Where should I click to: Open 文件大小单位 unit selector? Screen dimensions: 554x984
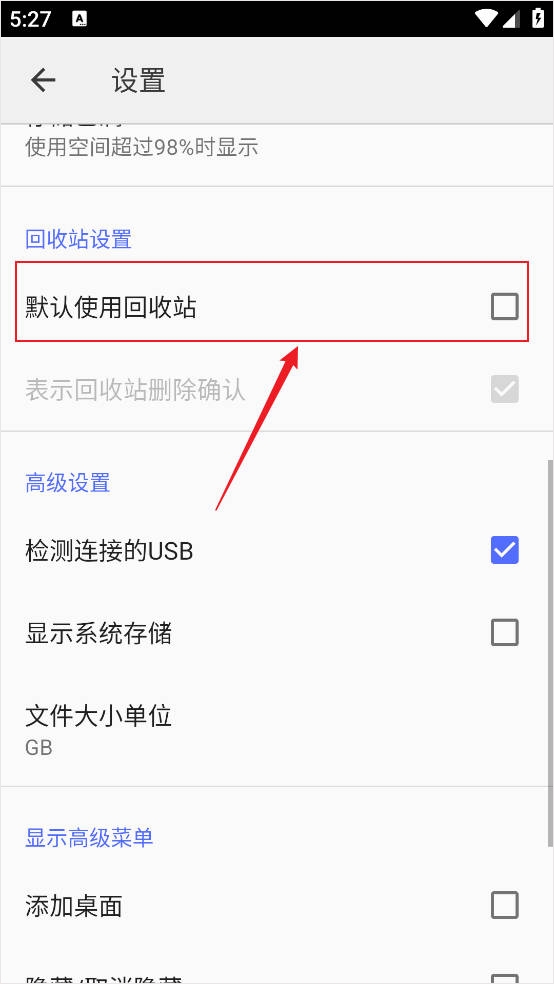point(277,730)
